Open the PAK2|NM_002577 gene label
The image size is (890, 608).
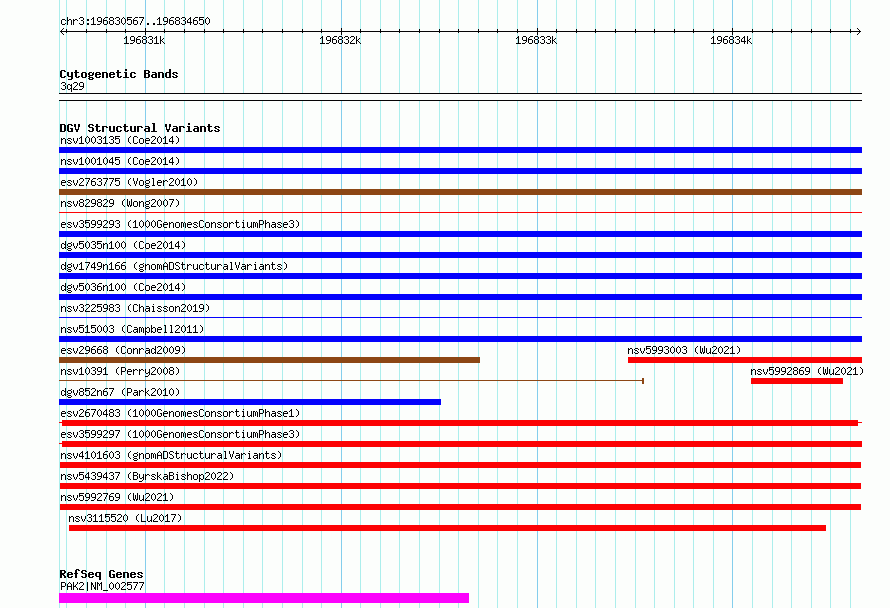(102, 586)
